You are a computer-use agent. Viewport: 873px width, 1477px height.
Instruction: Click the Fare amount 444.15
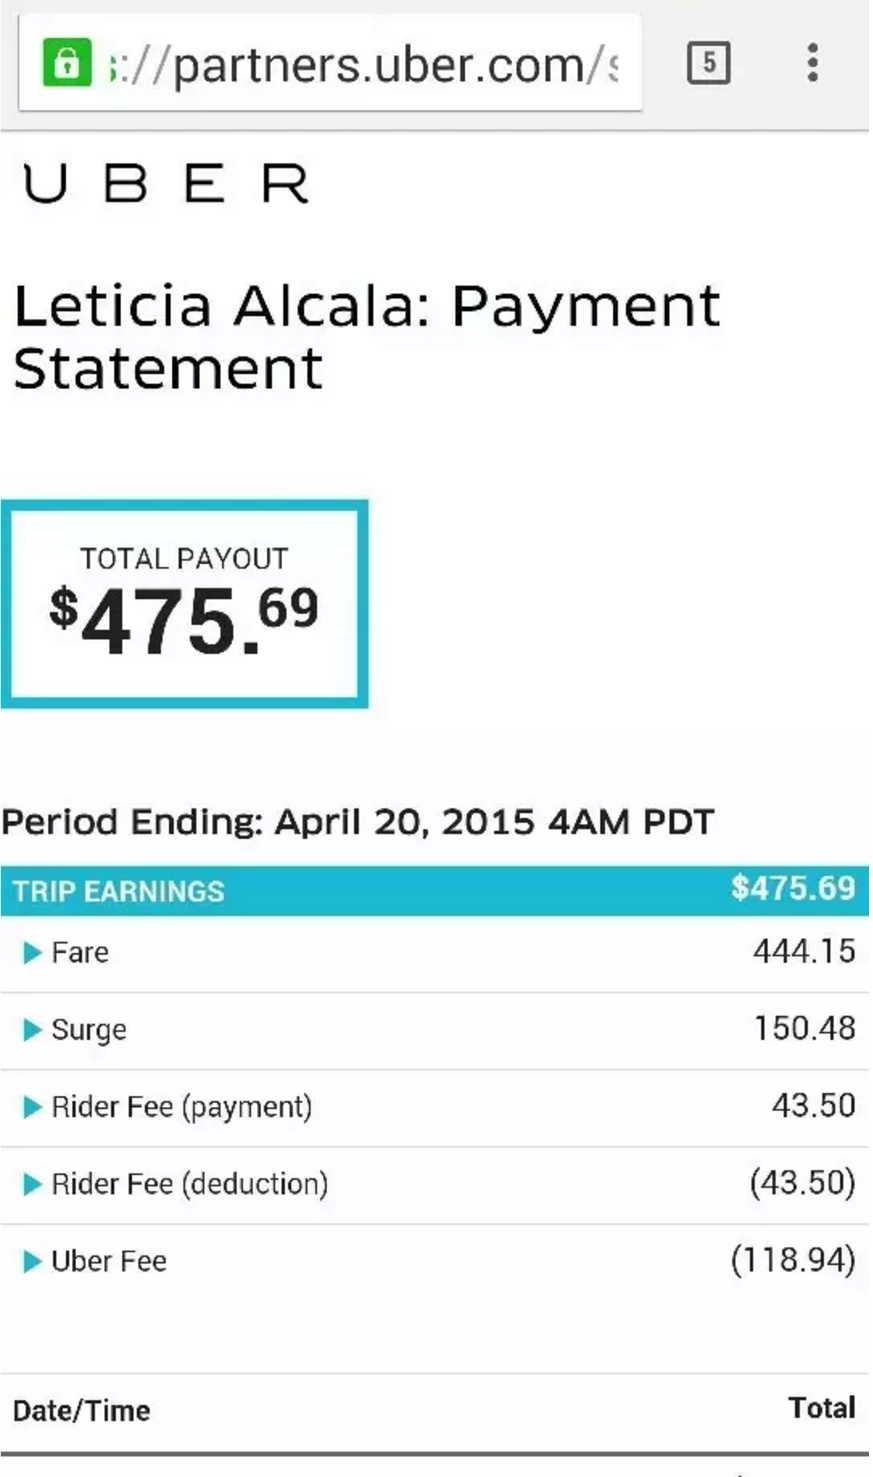pyautogui.click(x=803, y=951)
